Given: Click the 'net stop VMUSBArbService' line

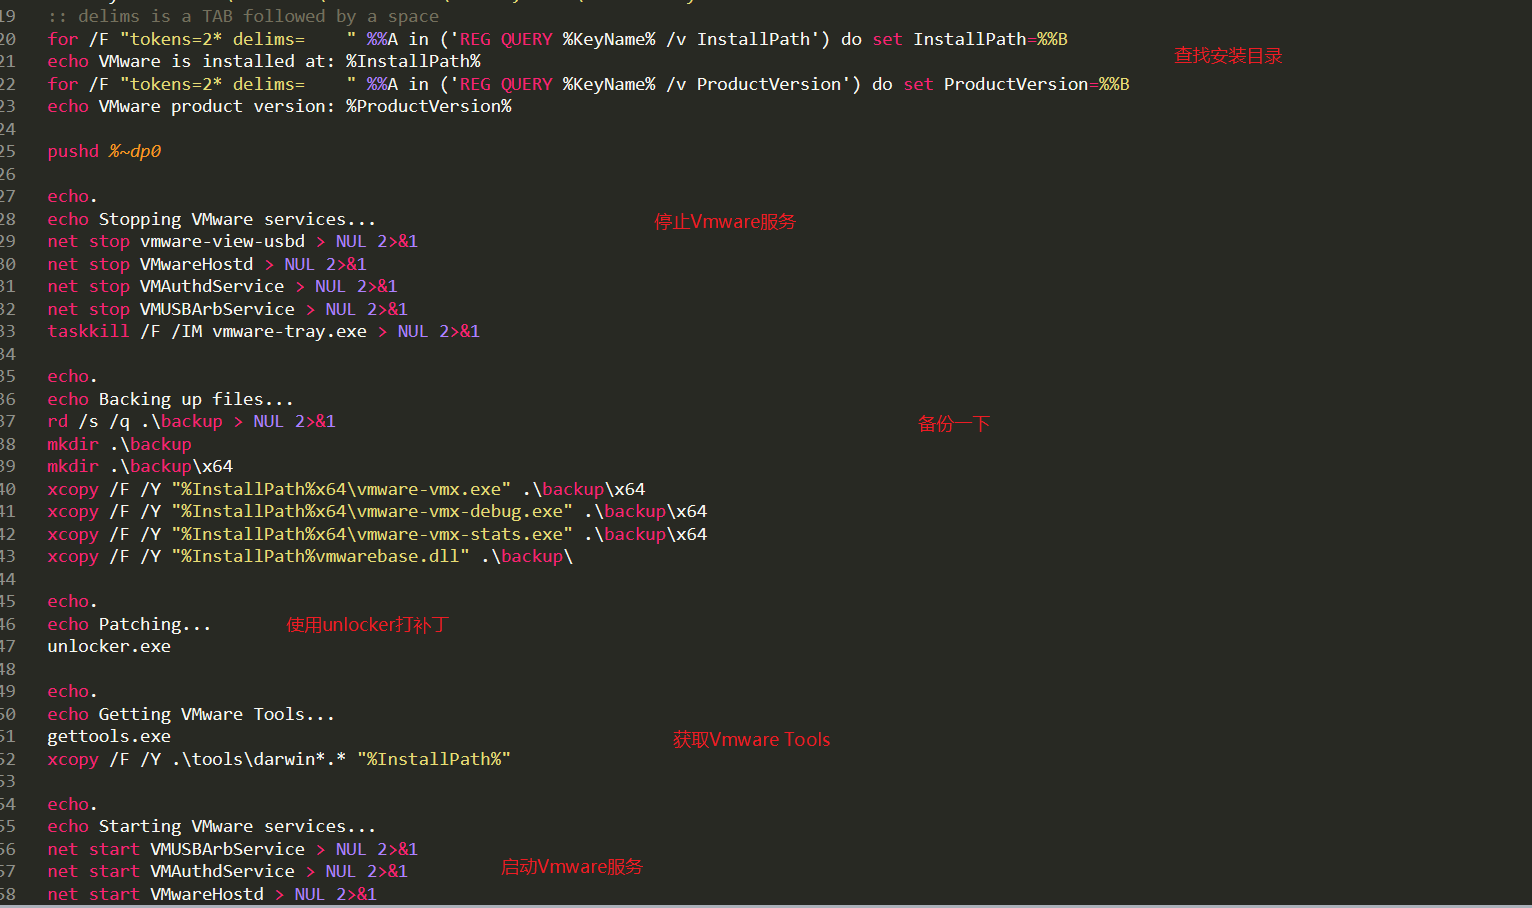Looking at the screenshot, I should click(228, 309).
